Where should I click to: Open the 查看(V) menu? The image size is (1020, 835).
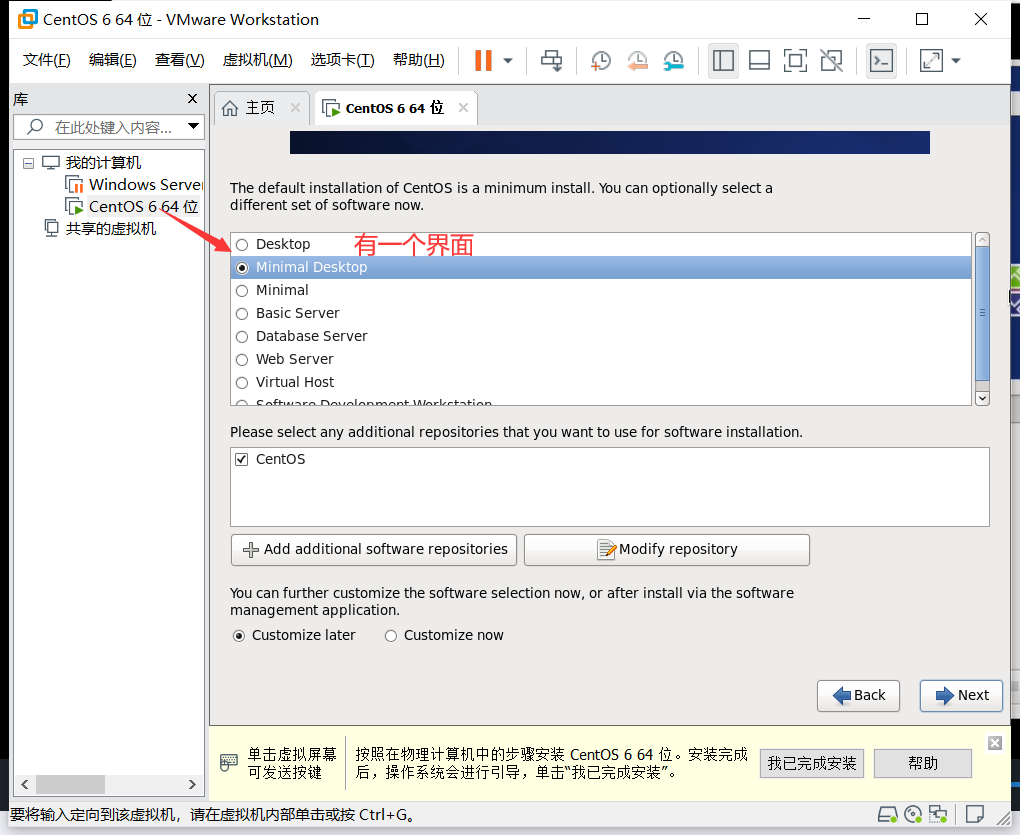tap(180, 60)
